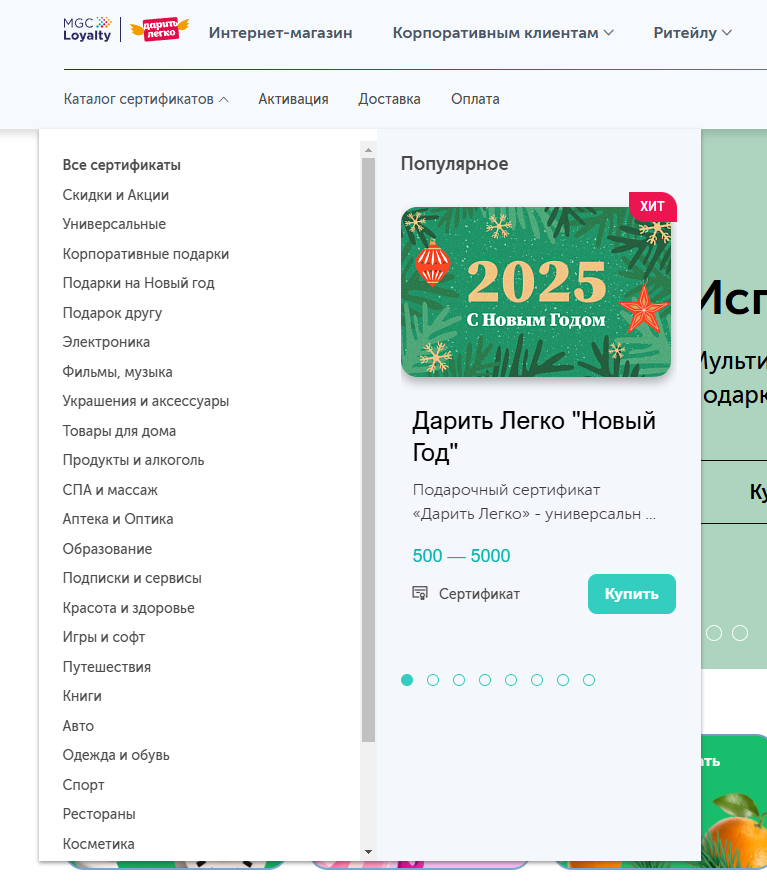
Task: Select the first carousel dot under Популярное
Action: (407, 680)
